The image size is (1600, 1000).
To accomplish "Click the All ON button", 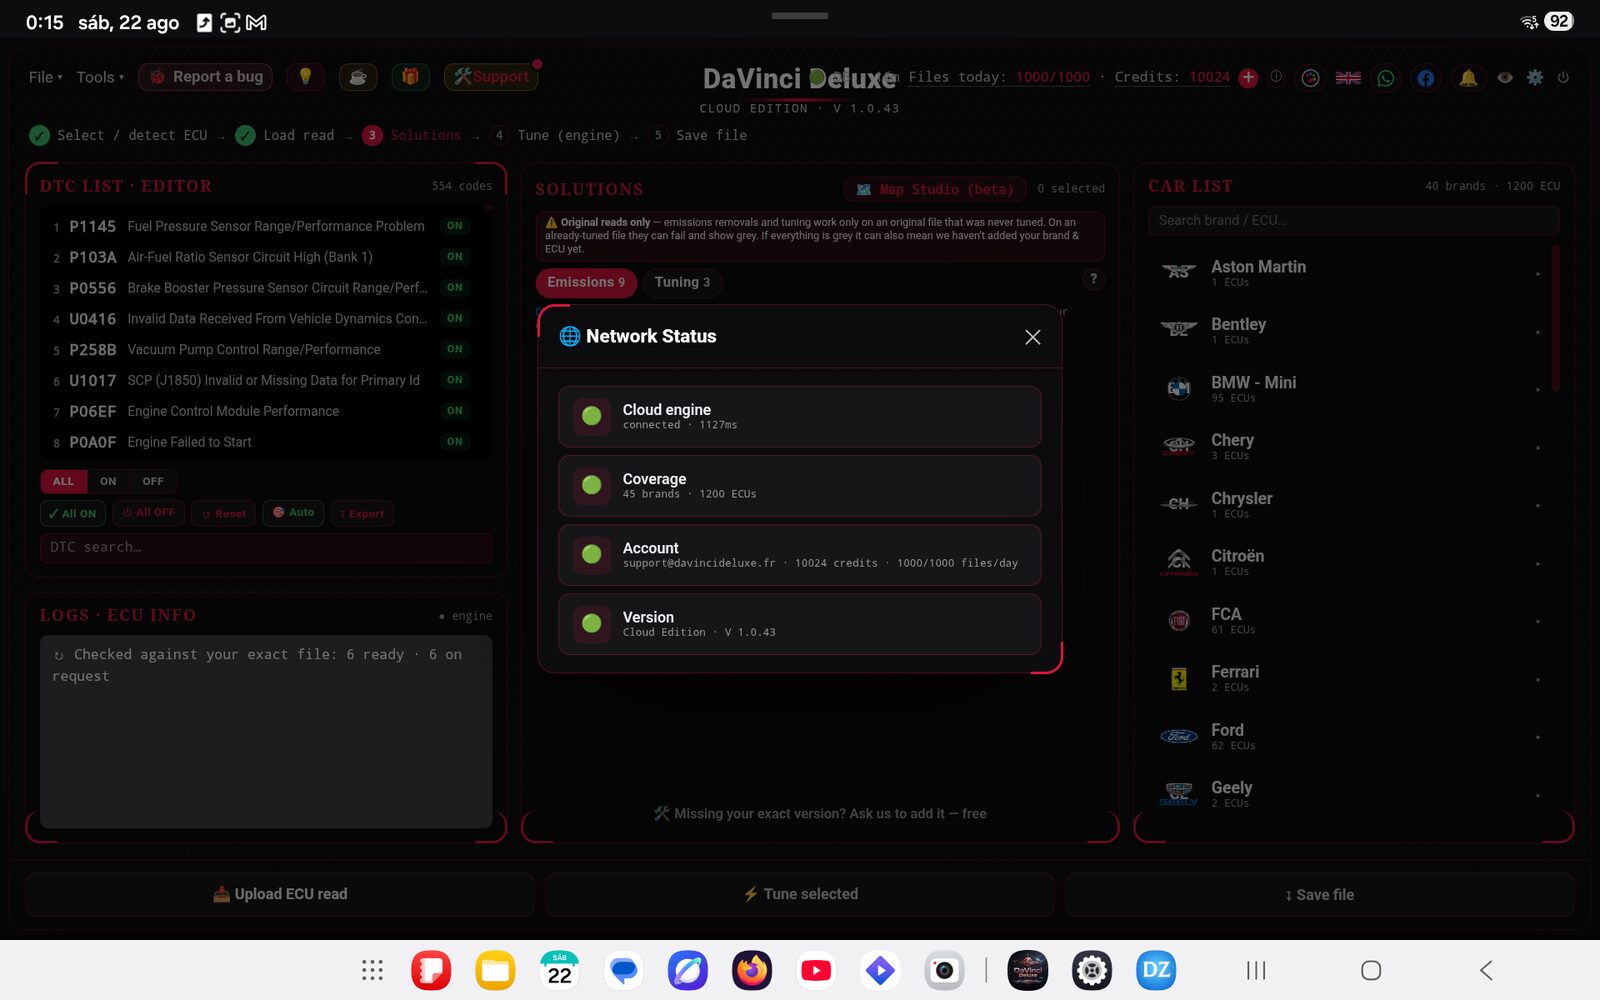I will click(72, 514).
